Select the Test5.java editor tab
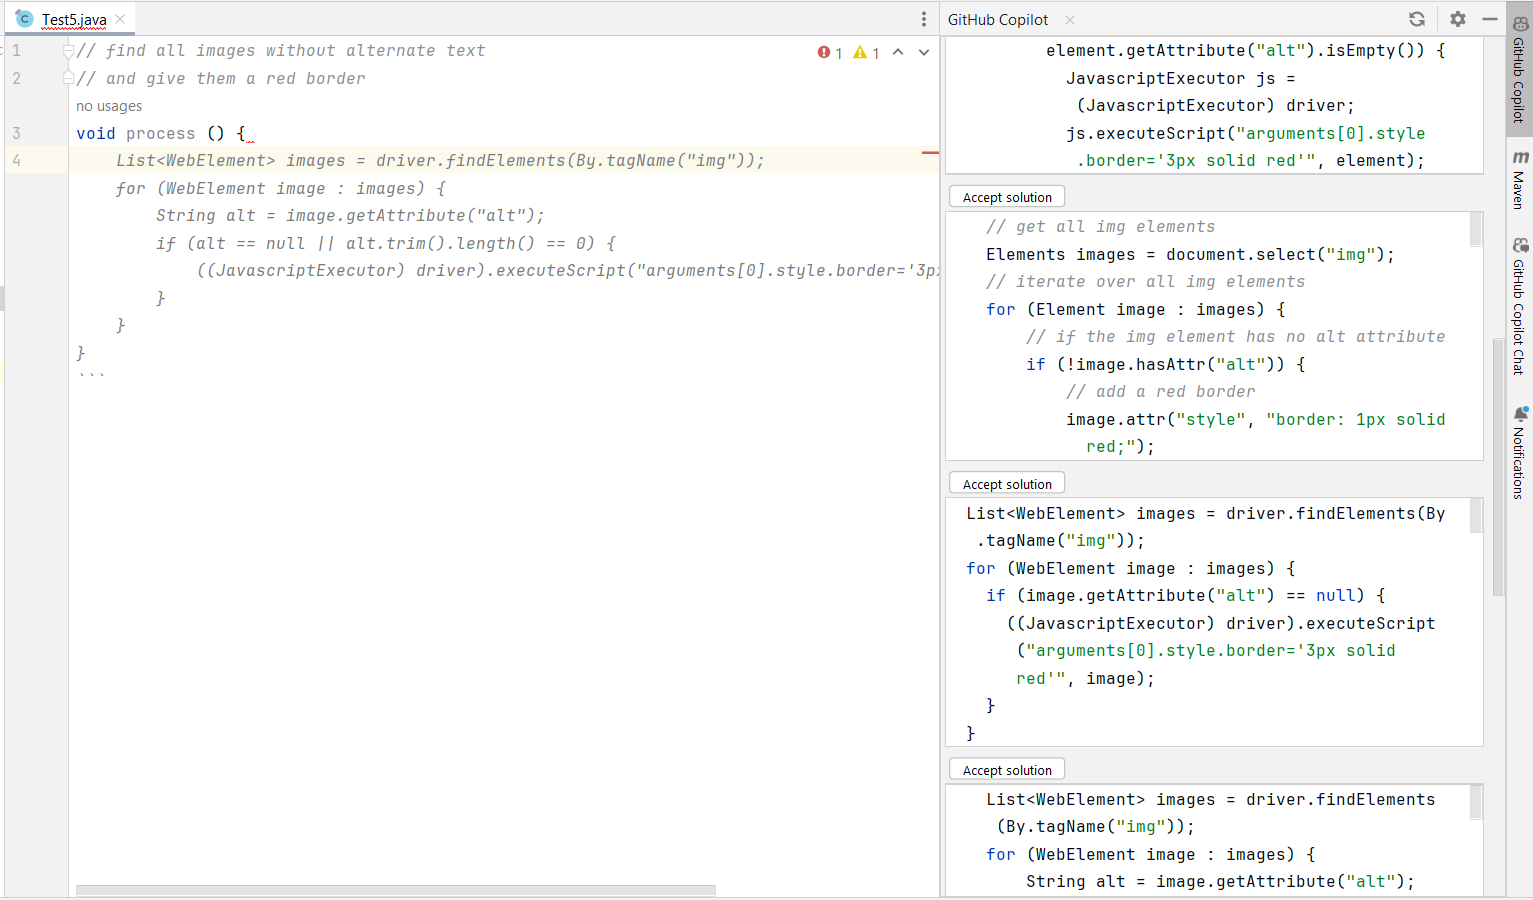1533x900 pixels. pyautogui.click(x=73, y=19)
